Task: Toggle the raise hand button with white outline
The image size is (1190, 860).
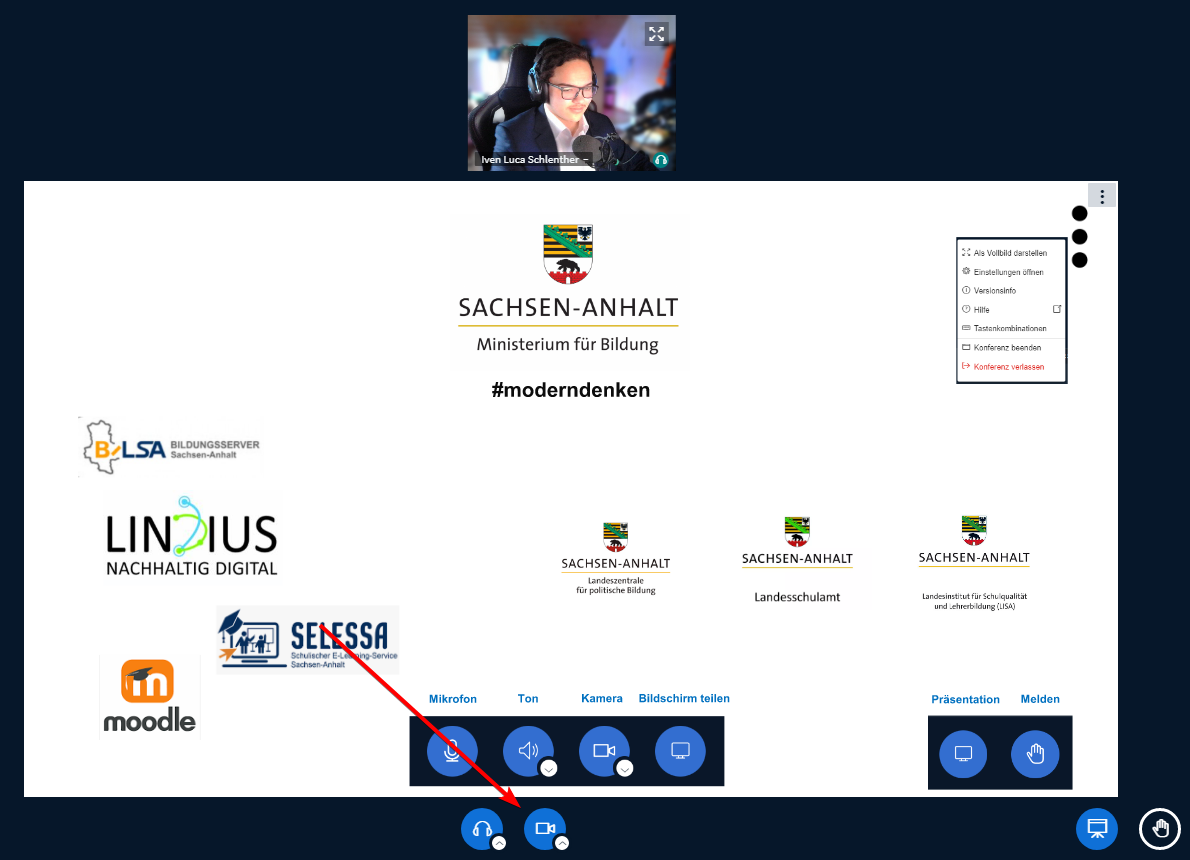Action: [x=1160, y=829]
